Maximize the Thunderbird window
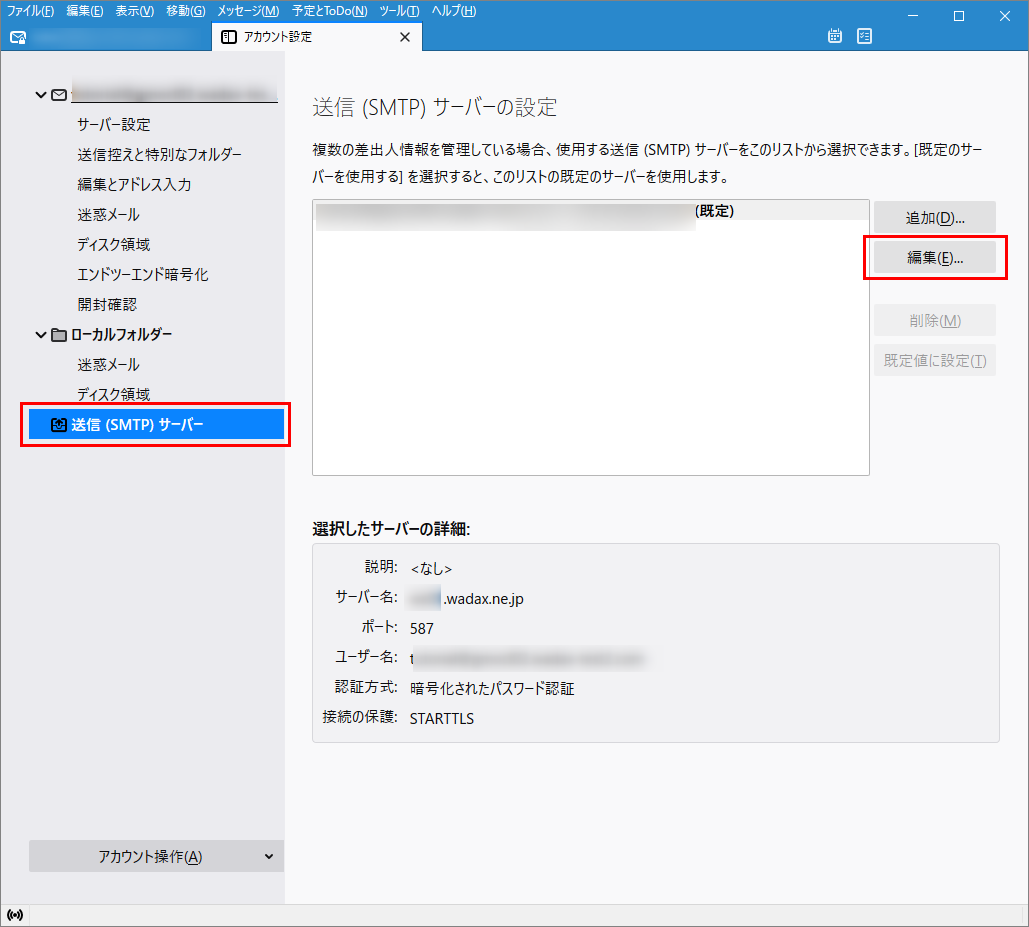The height and width of the screenshot is (927, 1029). click(x=959, y=16)
